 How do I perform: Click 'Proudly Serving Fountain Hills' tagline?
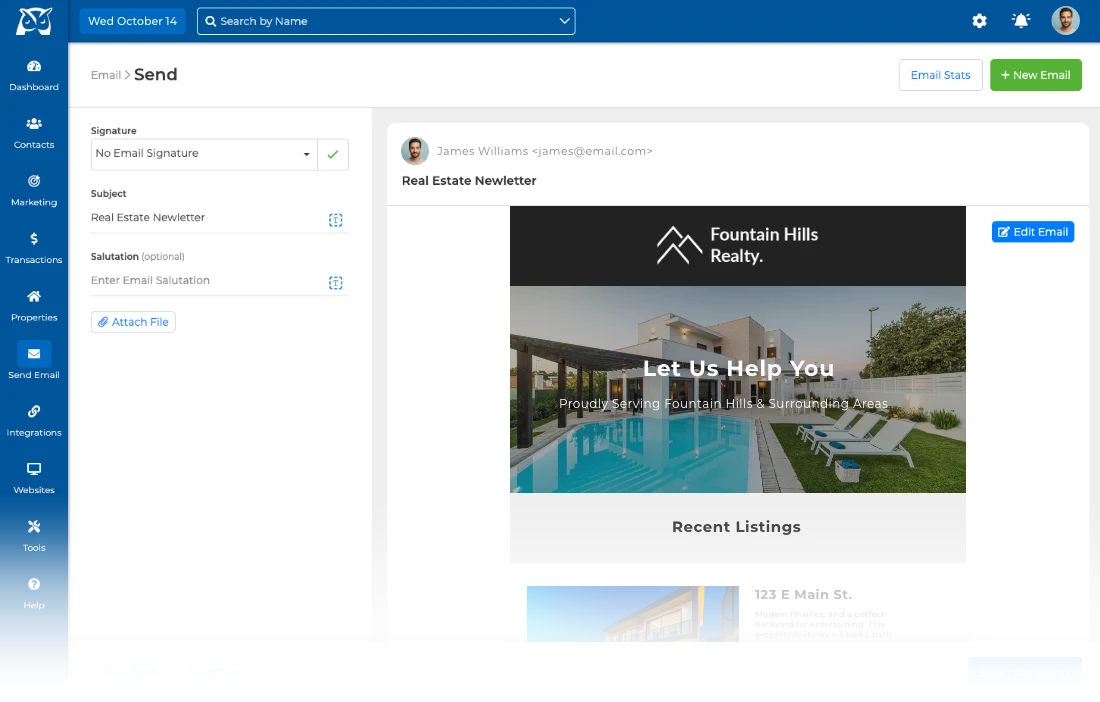pyautogui.click(x=723, y=403)
